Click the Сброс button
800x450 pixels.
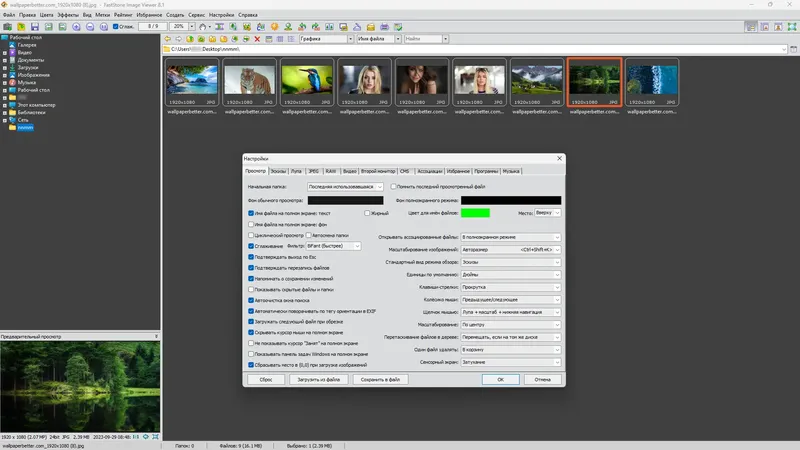coord(266,380)
